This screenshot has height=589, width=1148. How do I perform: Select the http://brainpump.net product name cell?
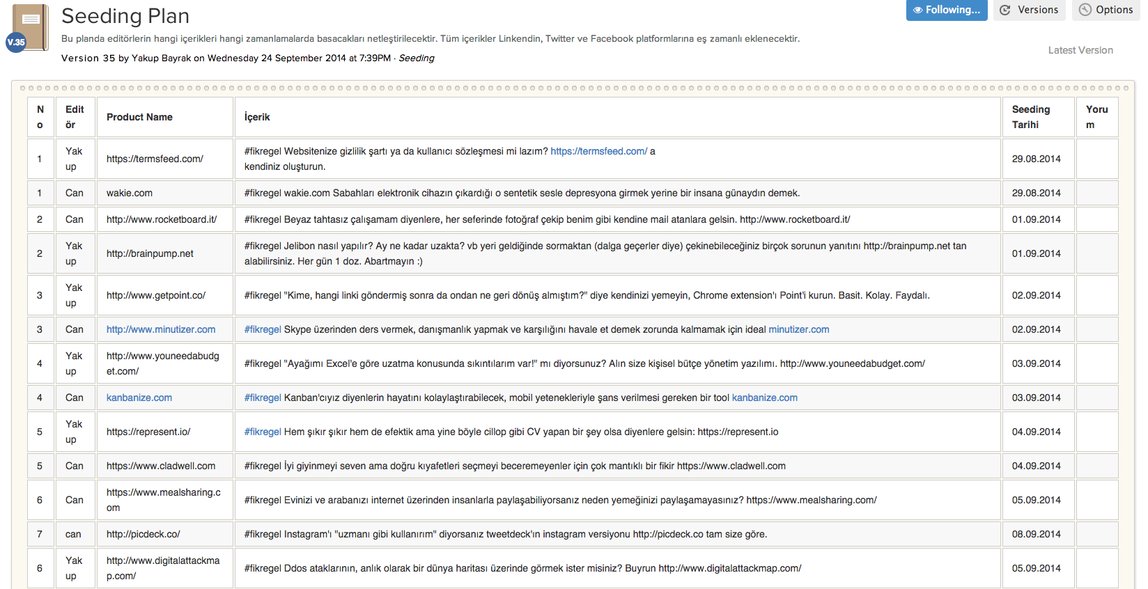click(165, 253)
